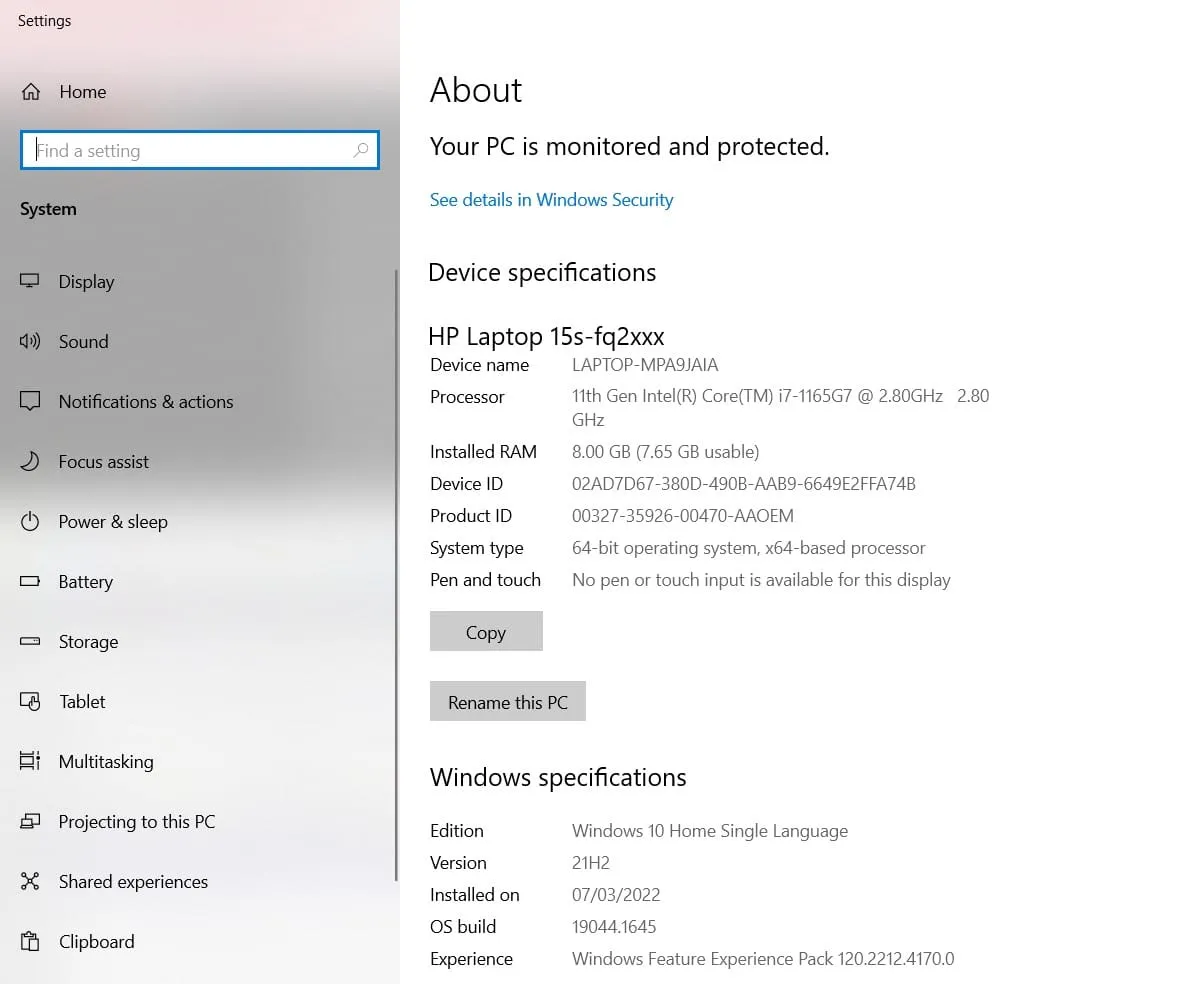Click the Find a setting search box
1188x984 pixels.
click(x=180, y=150)
